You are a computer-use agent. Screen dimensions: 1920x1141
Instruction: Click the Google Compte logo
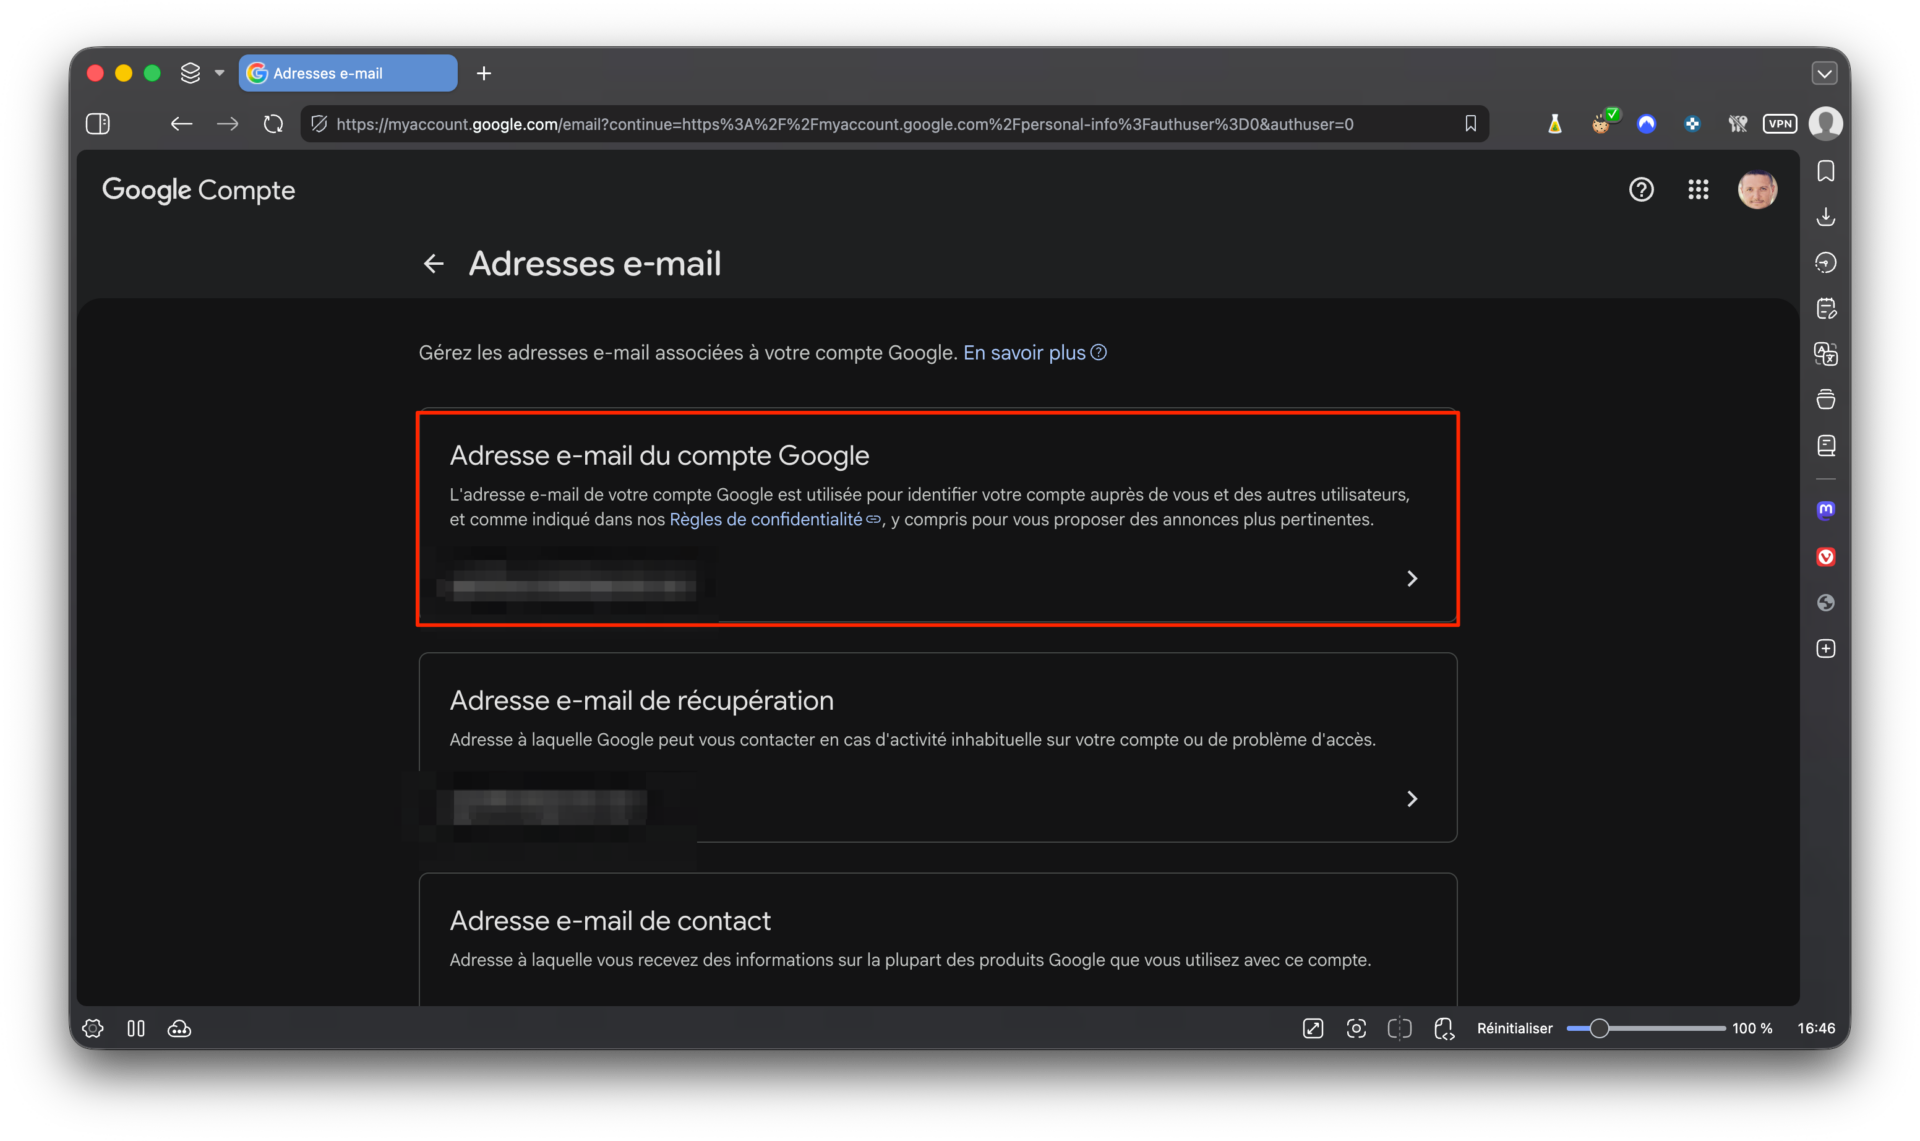(199, 190)
